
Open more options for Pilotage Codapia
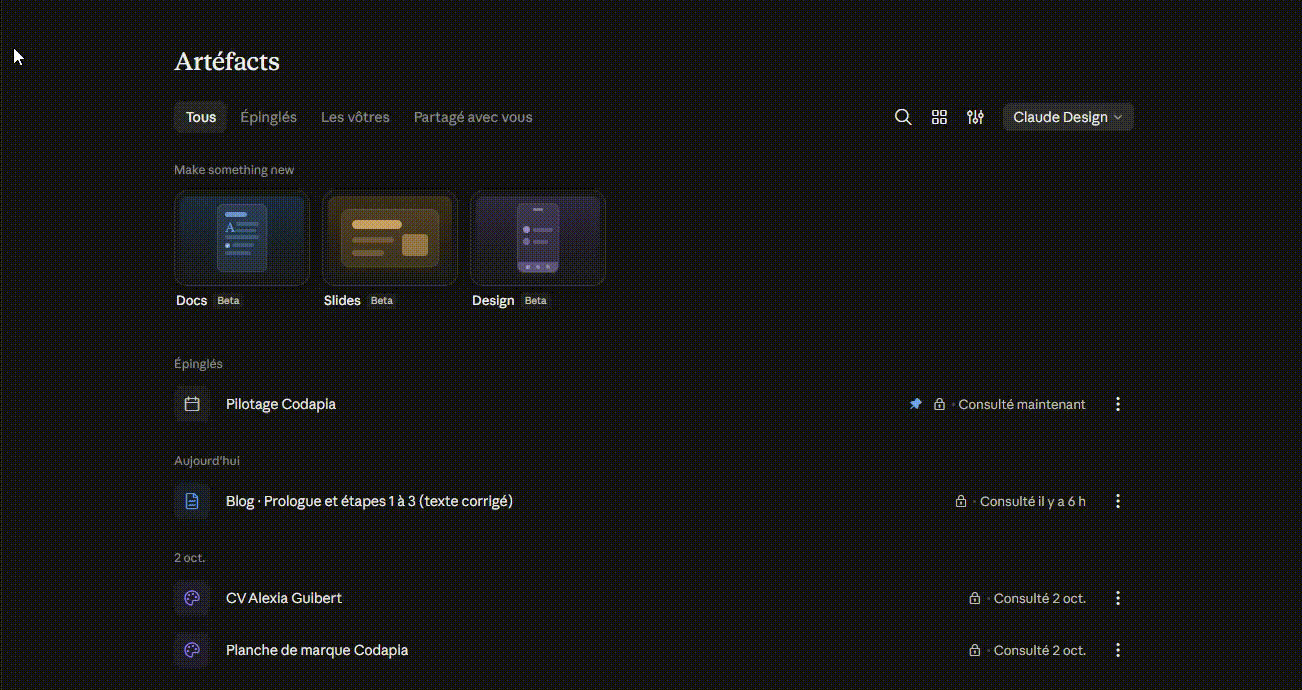(x=1118, y=404)
